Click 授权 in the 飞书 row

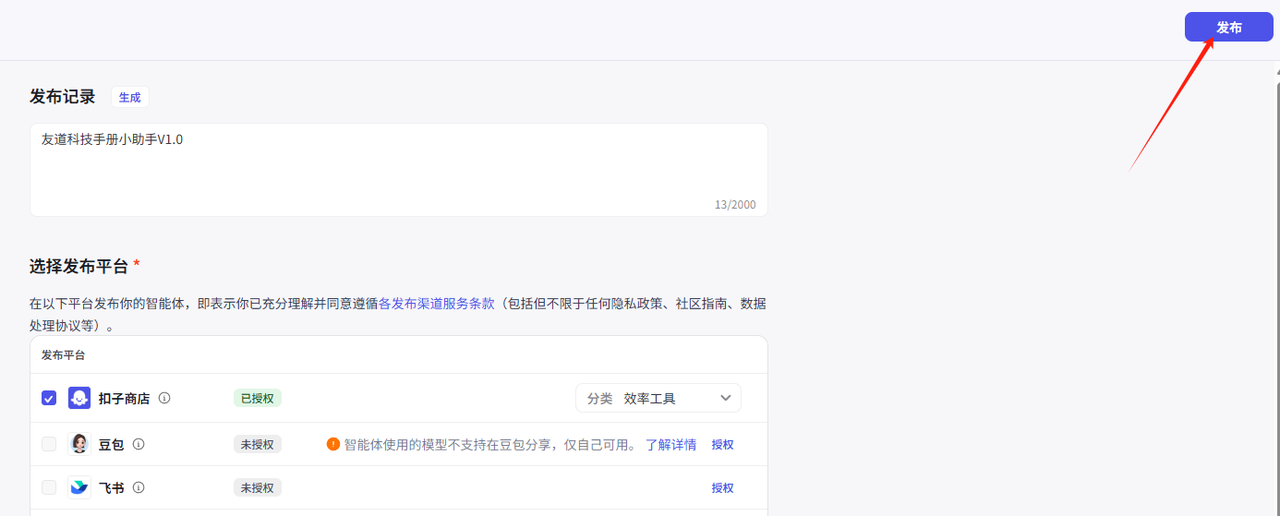tap(723, 487)
